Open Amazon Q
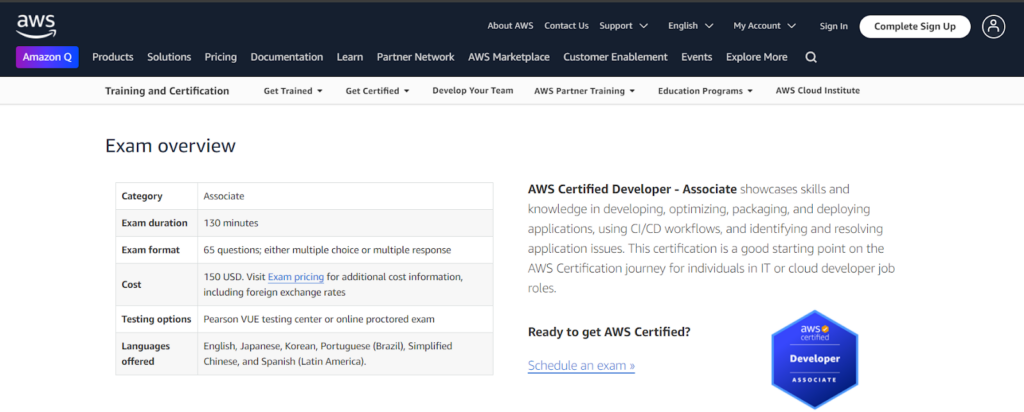Image resolution: width=1024 pixels, height=412 pixels. click(47, 57)
